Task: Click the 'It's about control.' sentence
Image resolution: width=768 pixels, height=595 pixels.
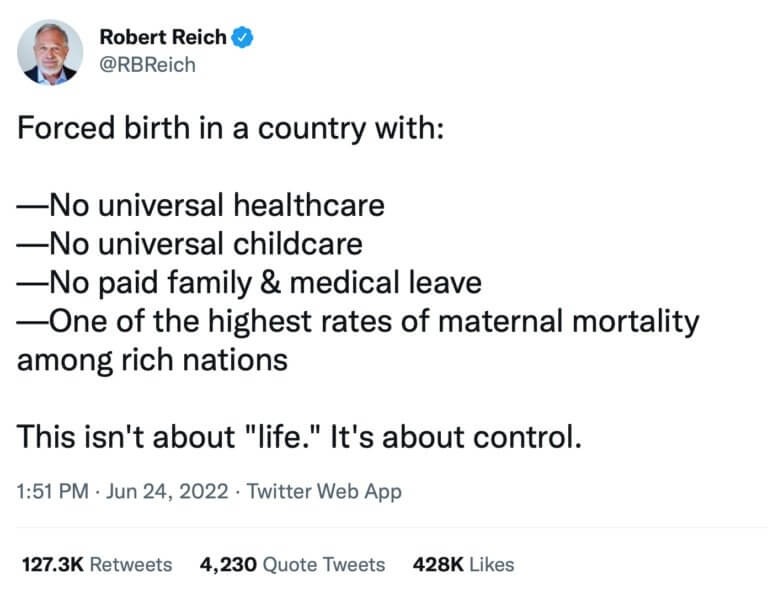Action: 456,436
